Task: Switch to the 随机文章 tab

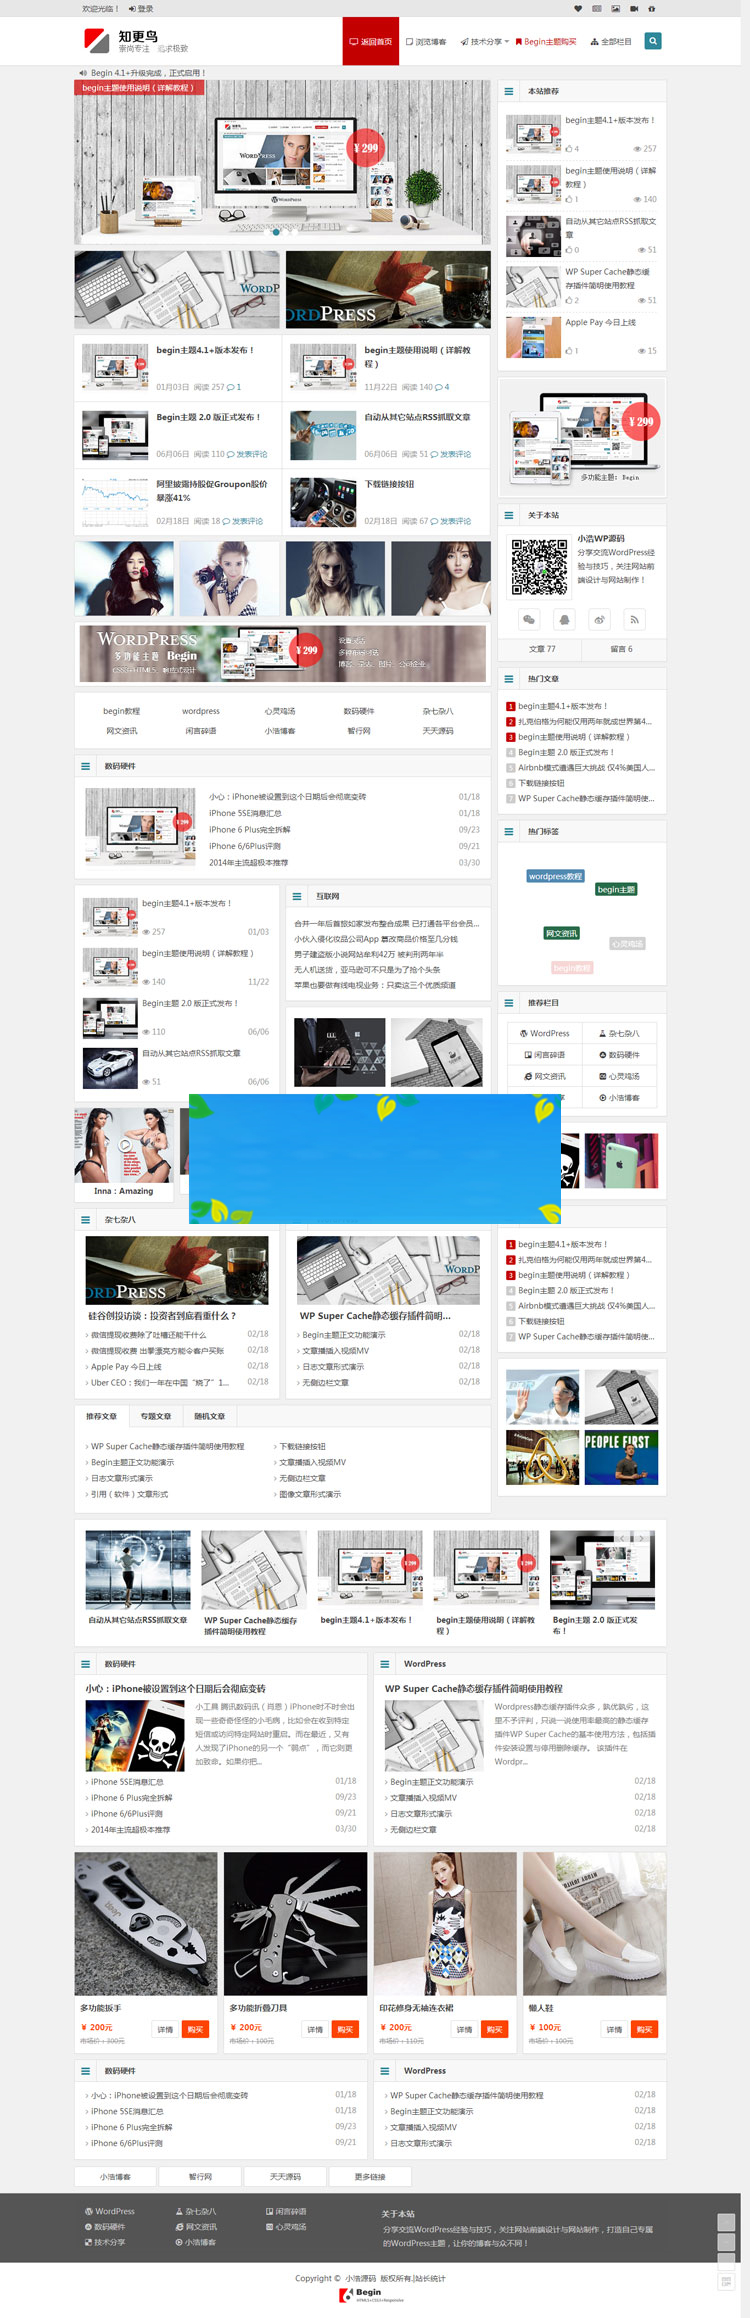Action: (x=209, y=1416)
